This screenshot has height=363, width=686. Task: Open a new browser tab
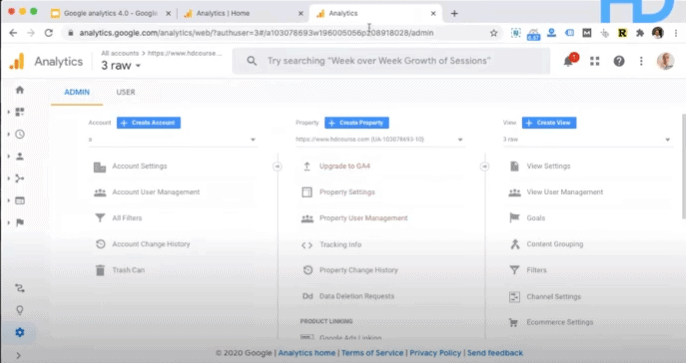click(454, 14)
